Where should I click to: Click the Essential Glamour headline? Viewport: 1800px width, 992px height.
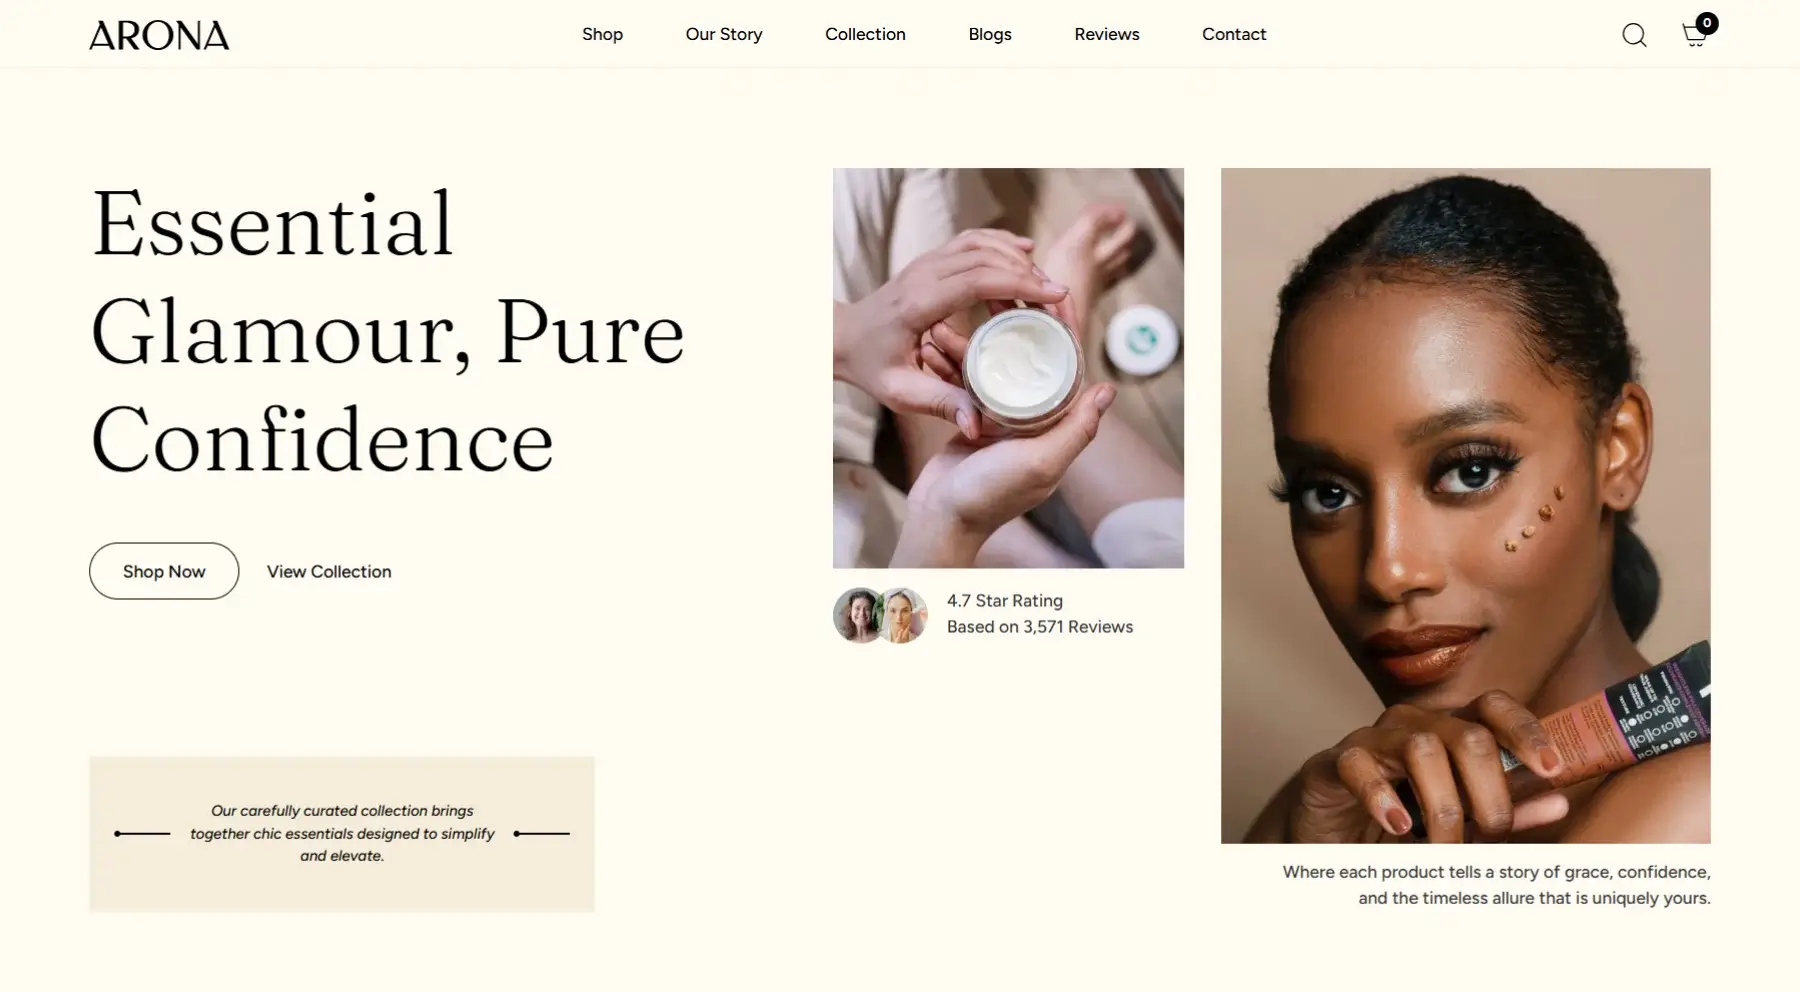pos(388,331)
